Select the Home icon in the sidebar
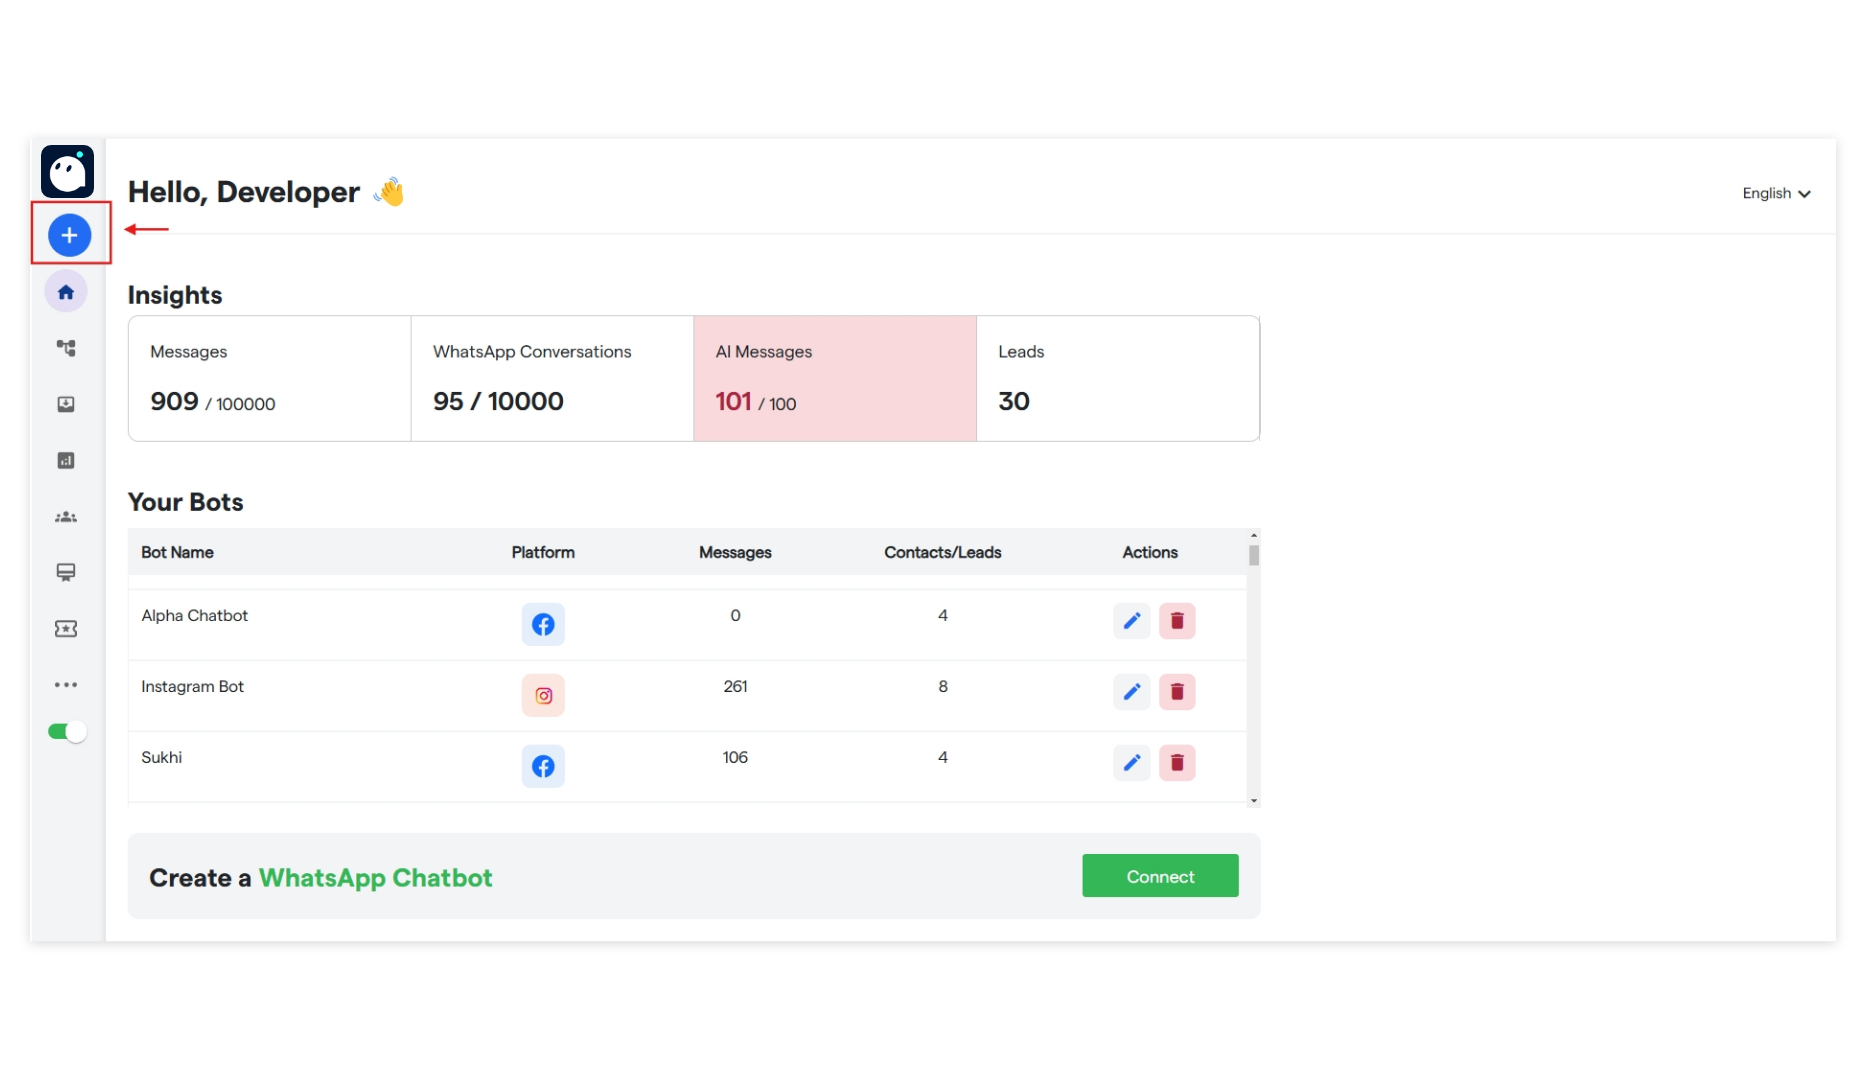This screenshot has height=1080, width=1866. pos(66,291)
